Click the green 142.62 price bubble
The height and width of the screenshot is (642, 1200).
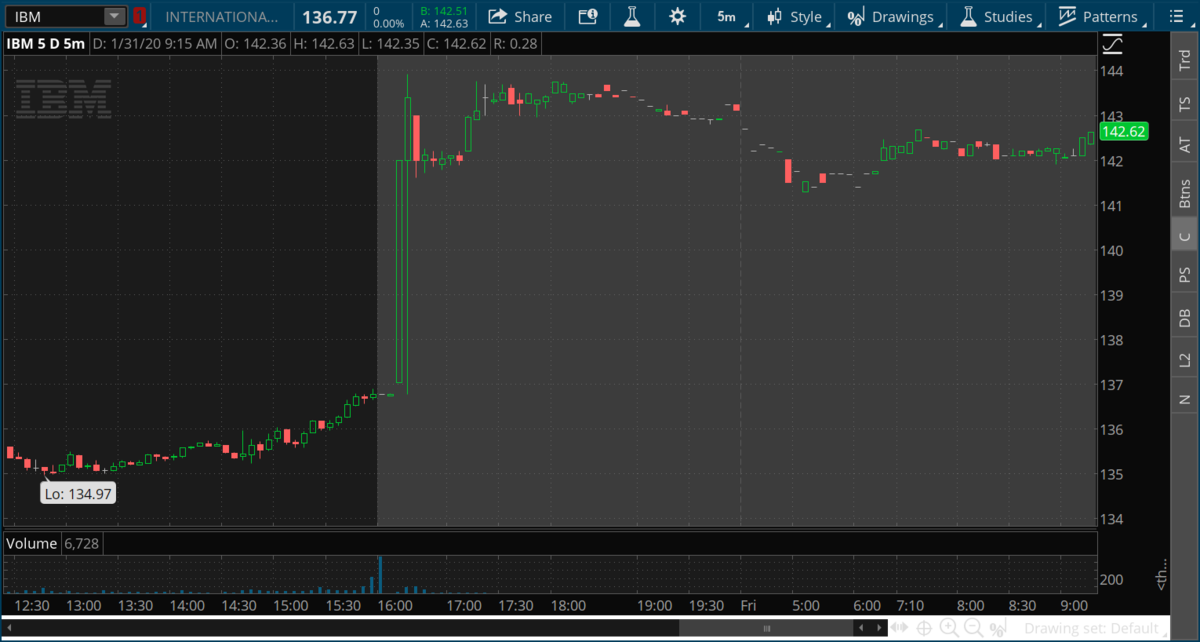[x=1123, y=132]
